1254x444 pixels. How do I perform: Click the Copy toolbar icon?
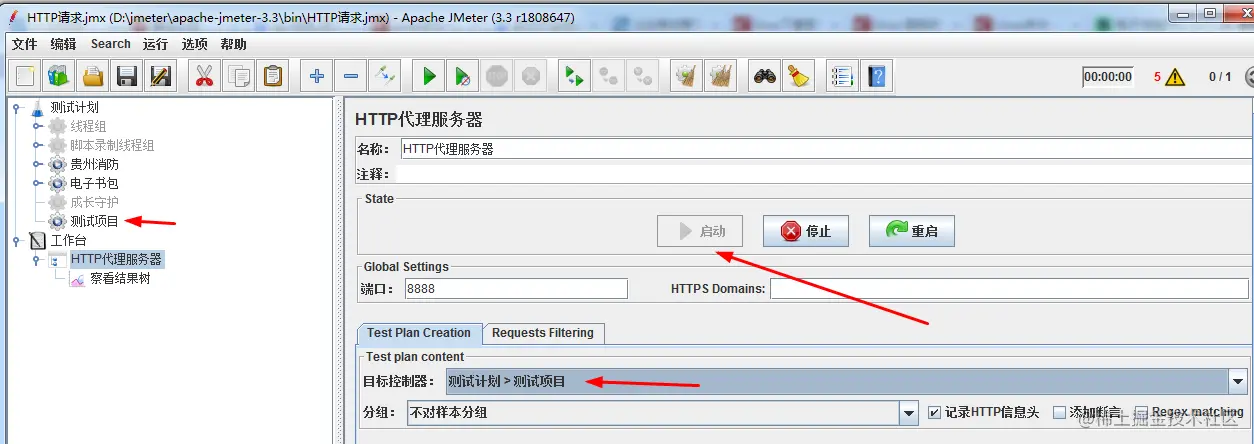coord(239,76)
